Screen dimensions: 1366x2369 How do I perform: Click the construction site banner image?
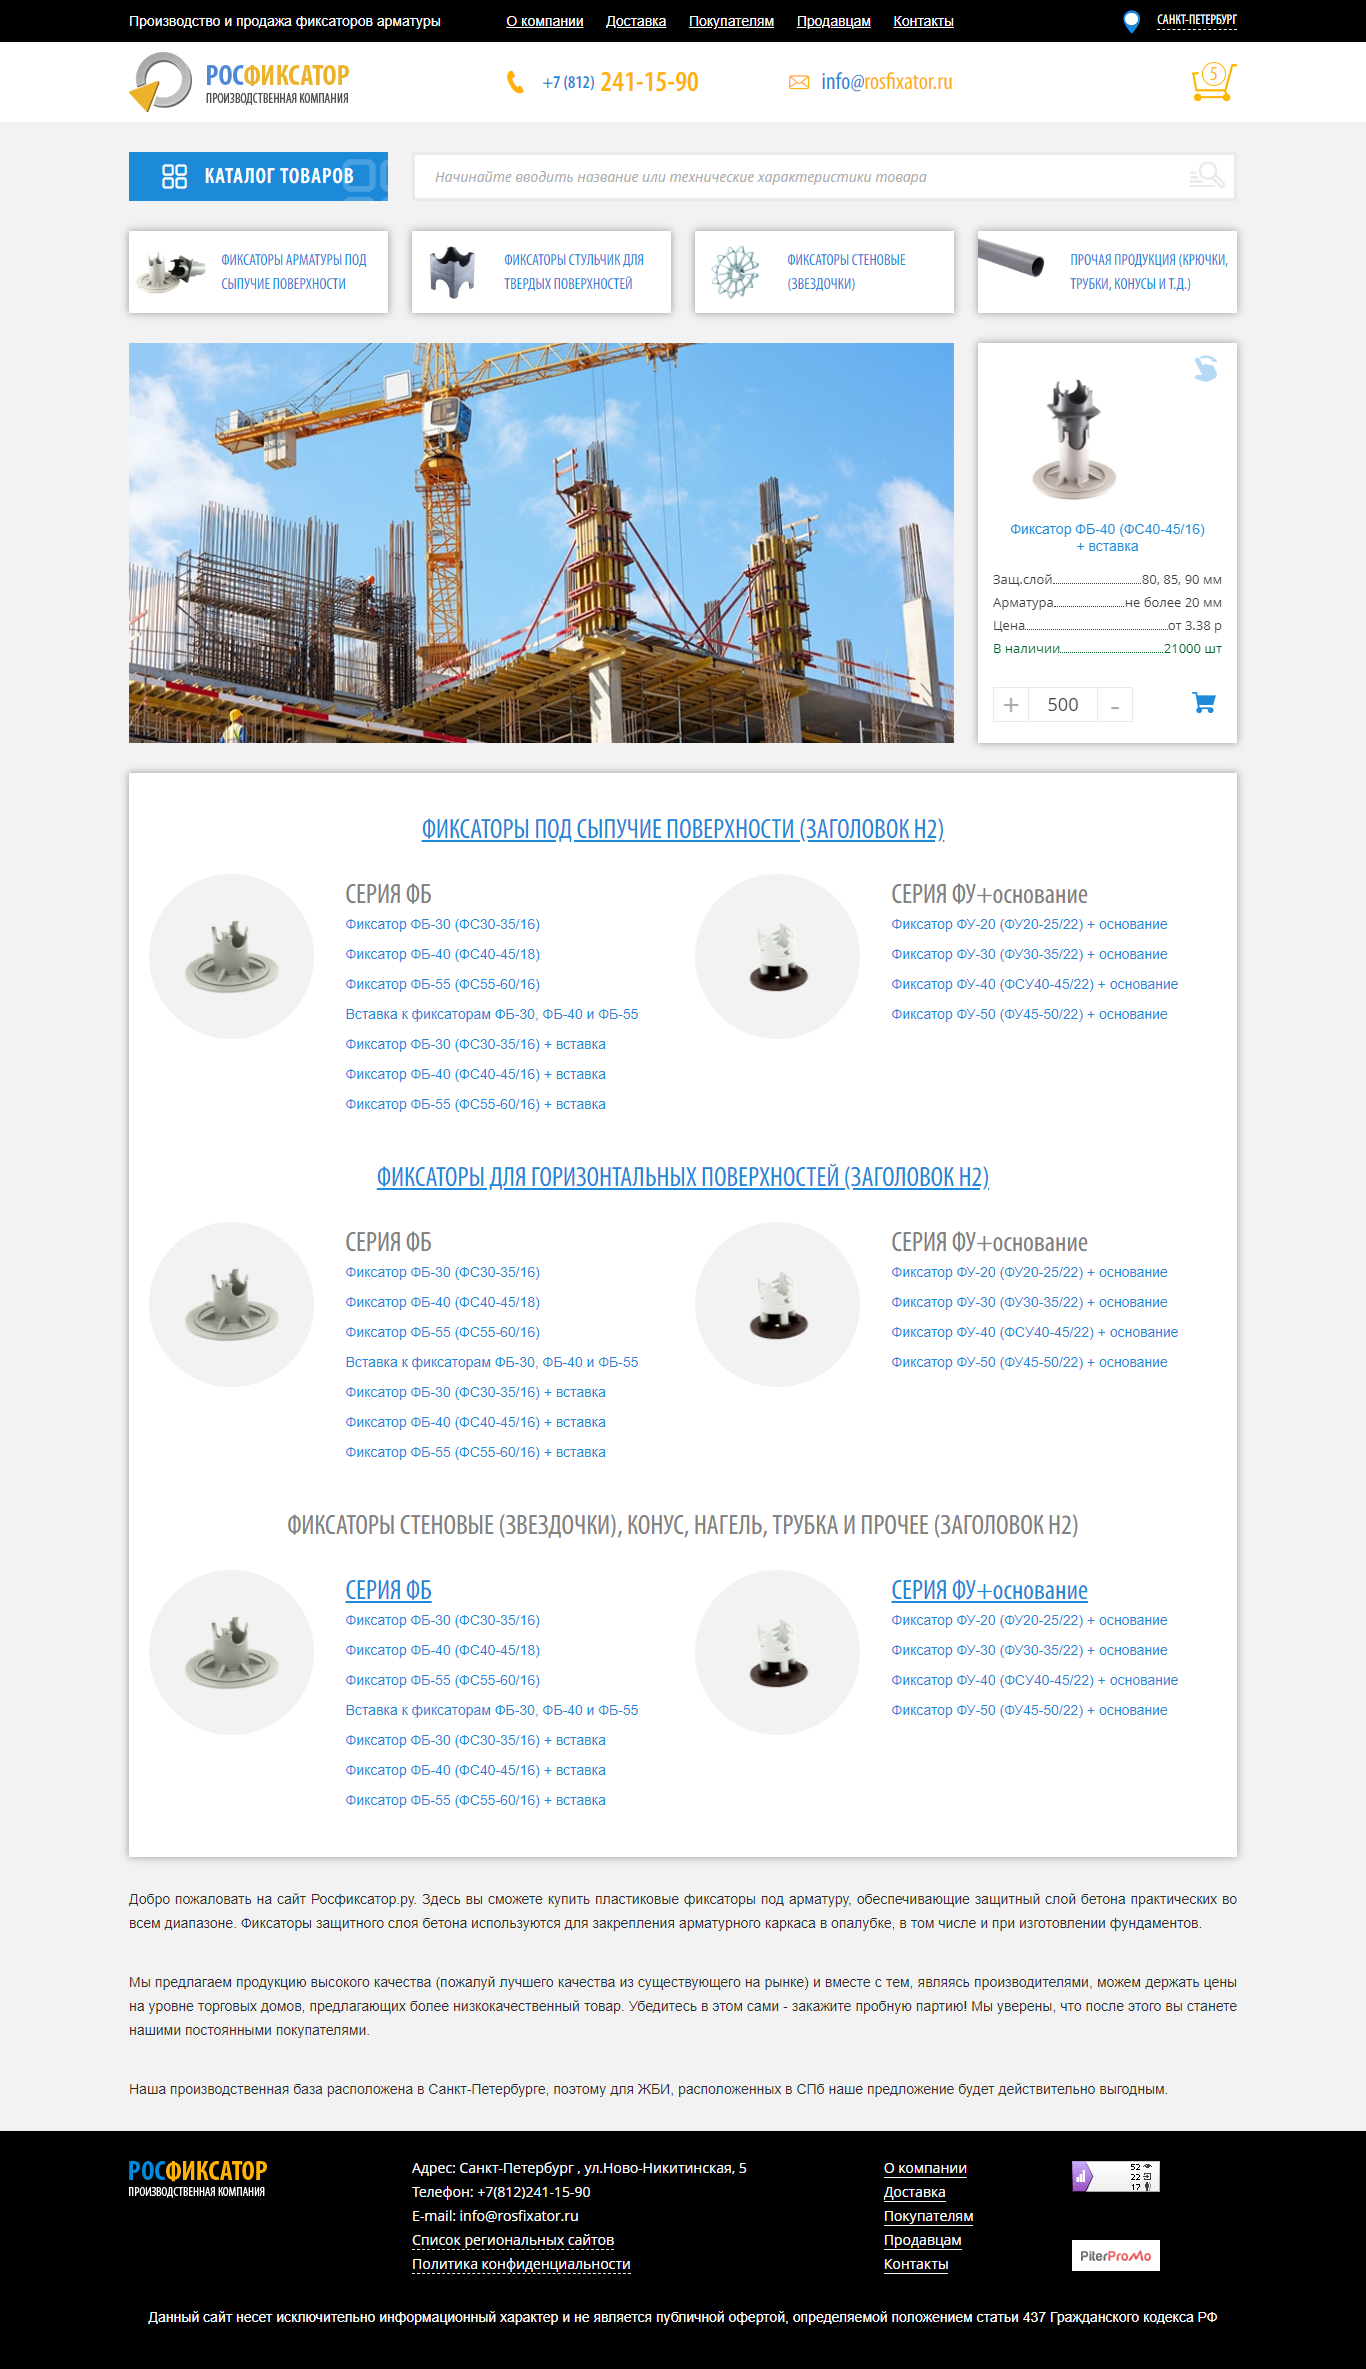[x=541, y=543]
